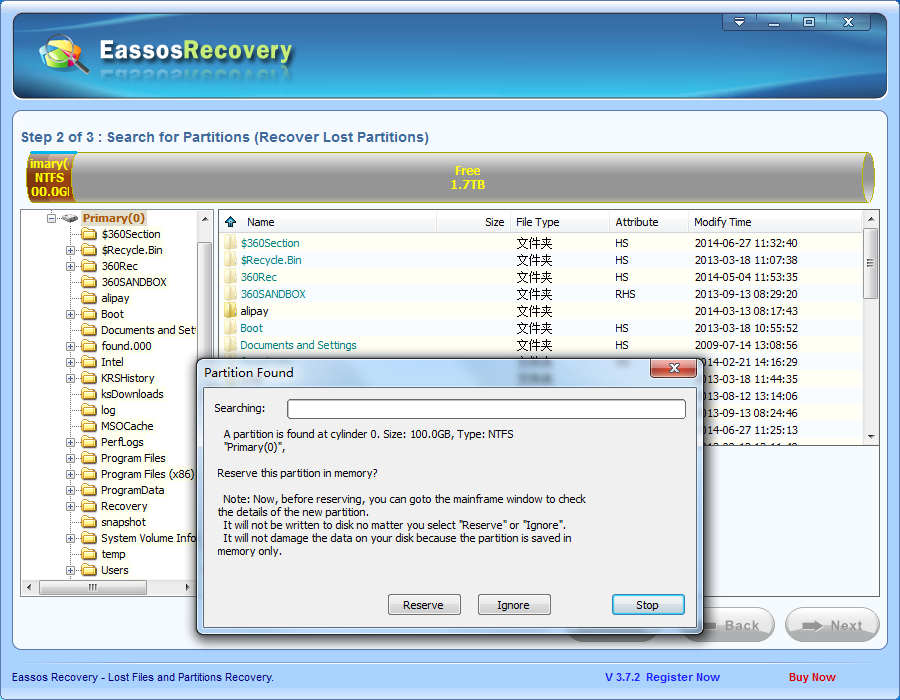Click the Users folder icon in tree
This screenshot has width=900, height=700.
click(x=89, y=570)
